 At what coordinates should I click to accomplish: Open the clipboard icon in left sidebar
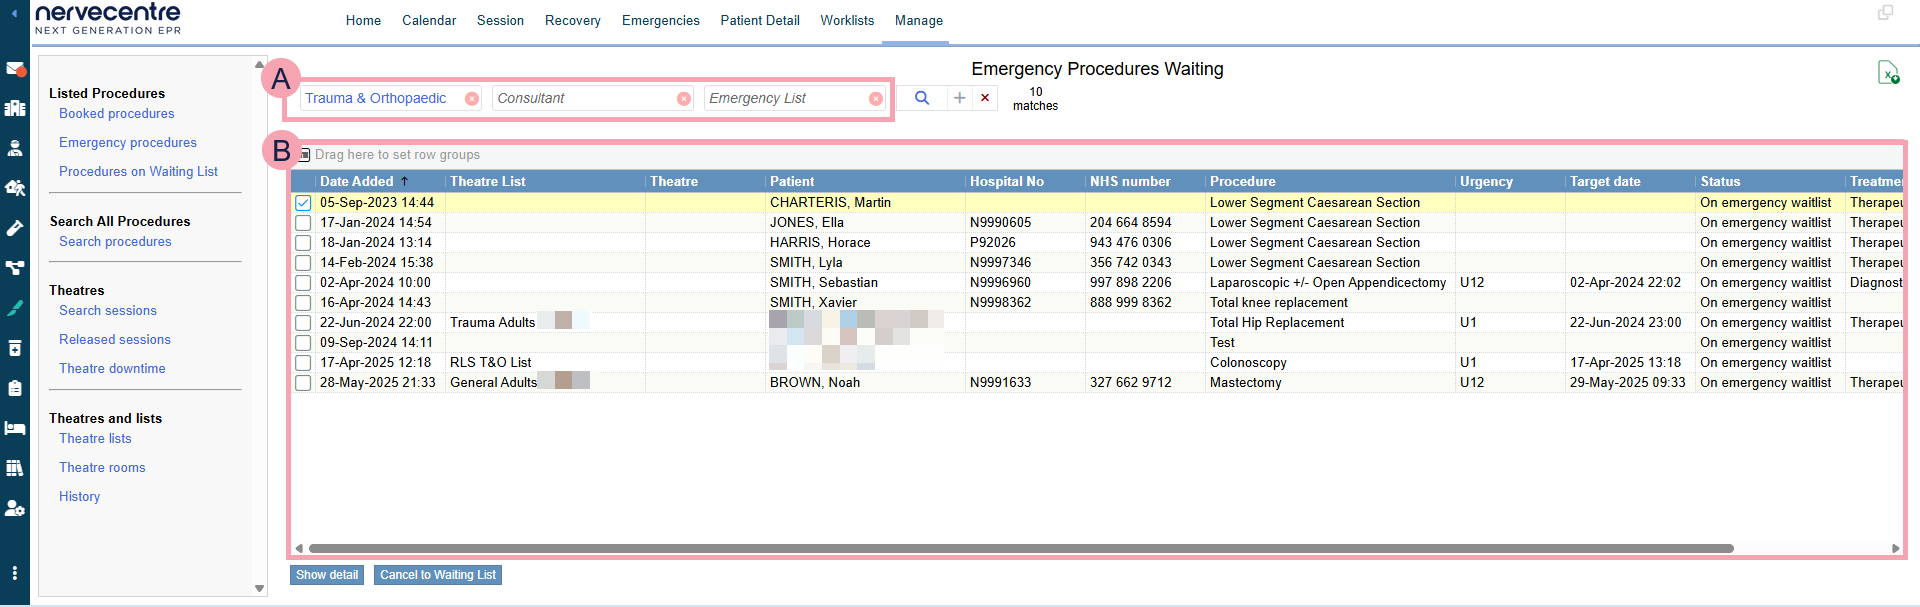(15, 388)
